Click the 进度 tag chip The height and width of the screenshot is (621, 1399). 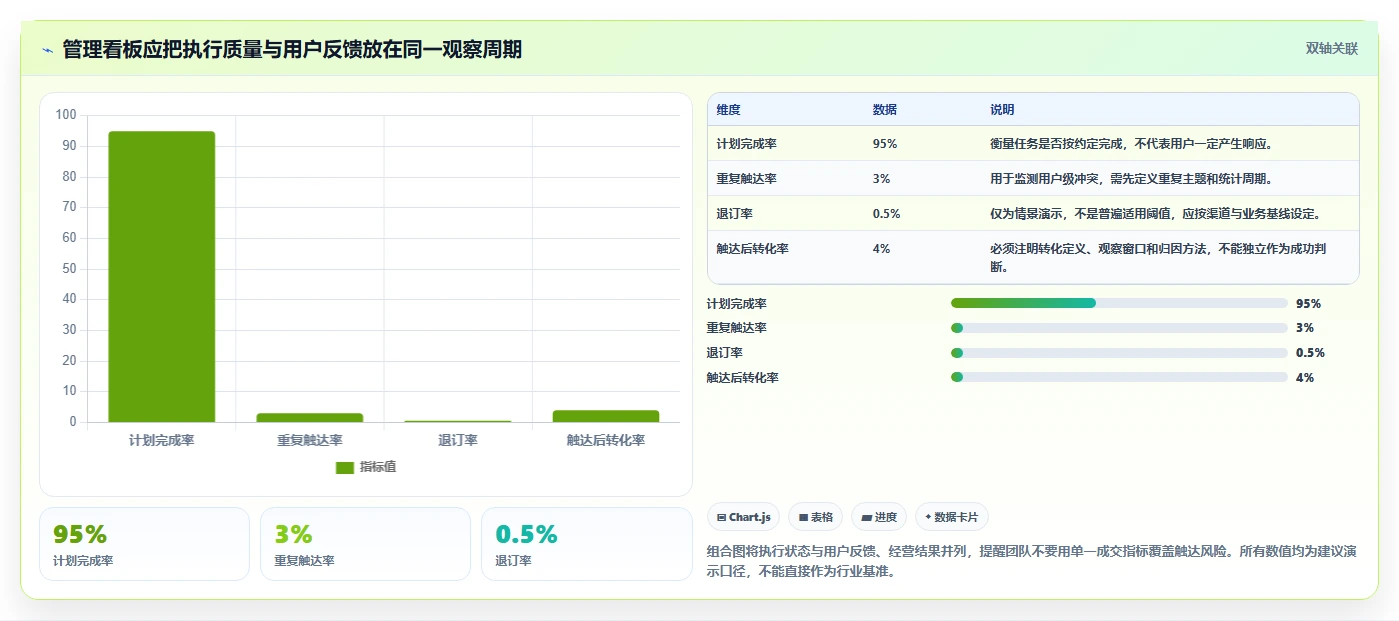878,517
